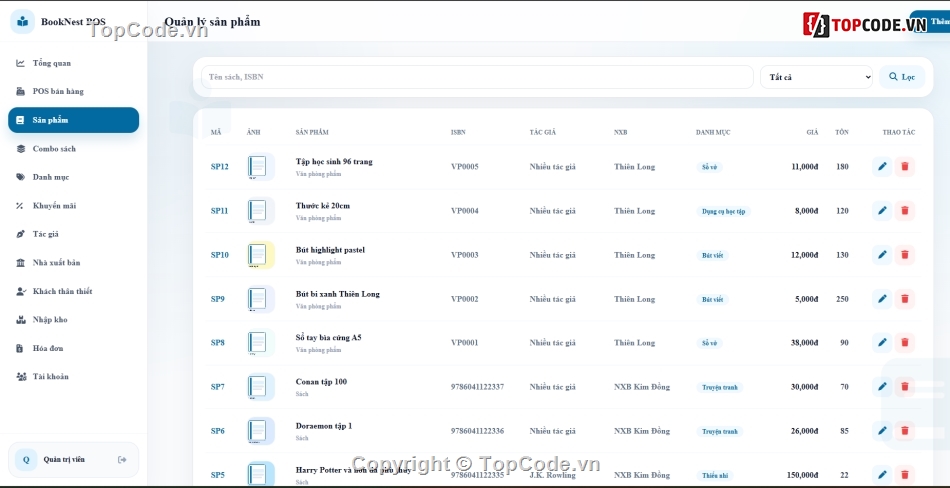Image resolution: width=950 pixels, height=488 pixels.
Task: Edit product SP12 with pencil icon
Action: coord(882,167)
